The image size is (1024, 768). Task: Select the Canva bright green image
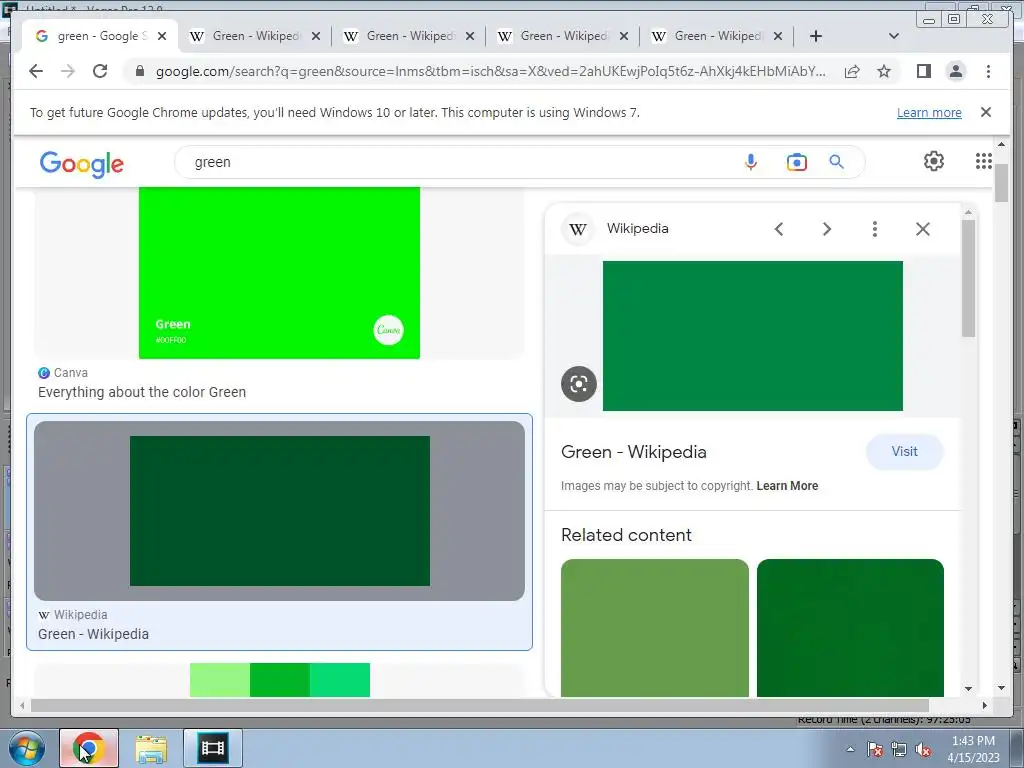280,273
